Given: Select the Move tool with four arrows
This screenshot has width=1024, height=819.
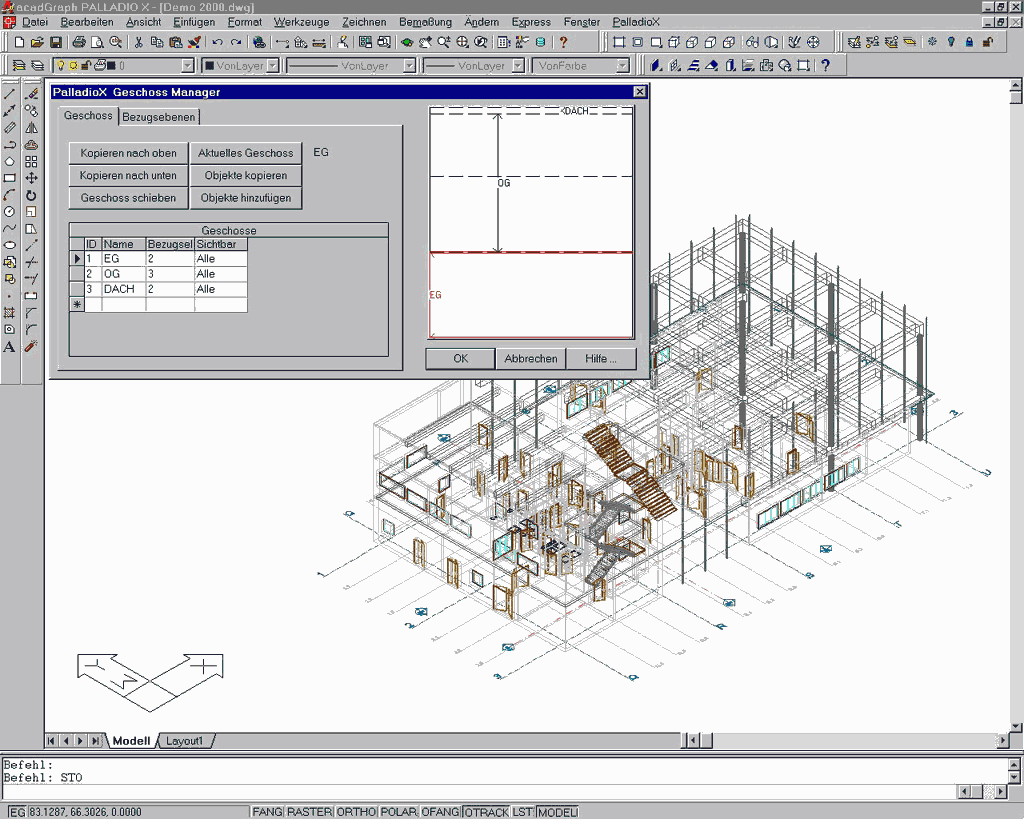Looking at the screenshot, I should 31,178.
